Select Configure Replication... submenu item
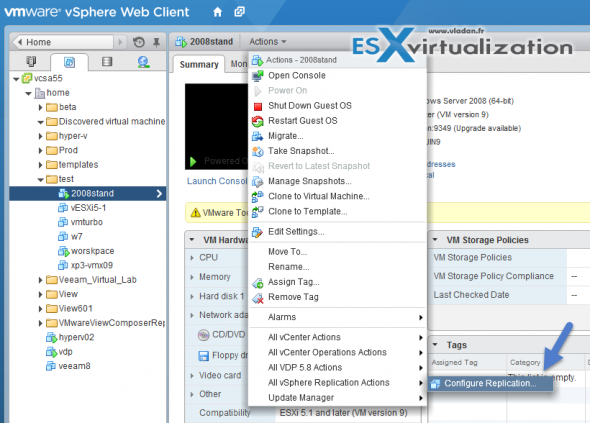 click(x=490, y=383)
